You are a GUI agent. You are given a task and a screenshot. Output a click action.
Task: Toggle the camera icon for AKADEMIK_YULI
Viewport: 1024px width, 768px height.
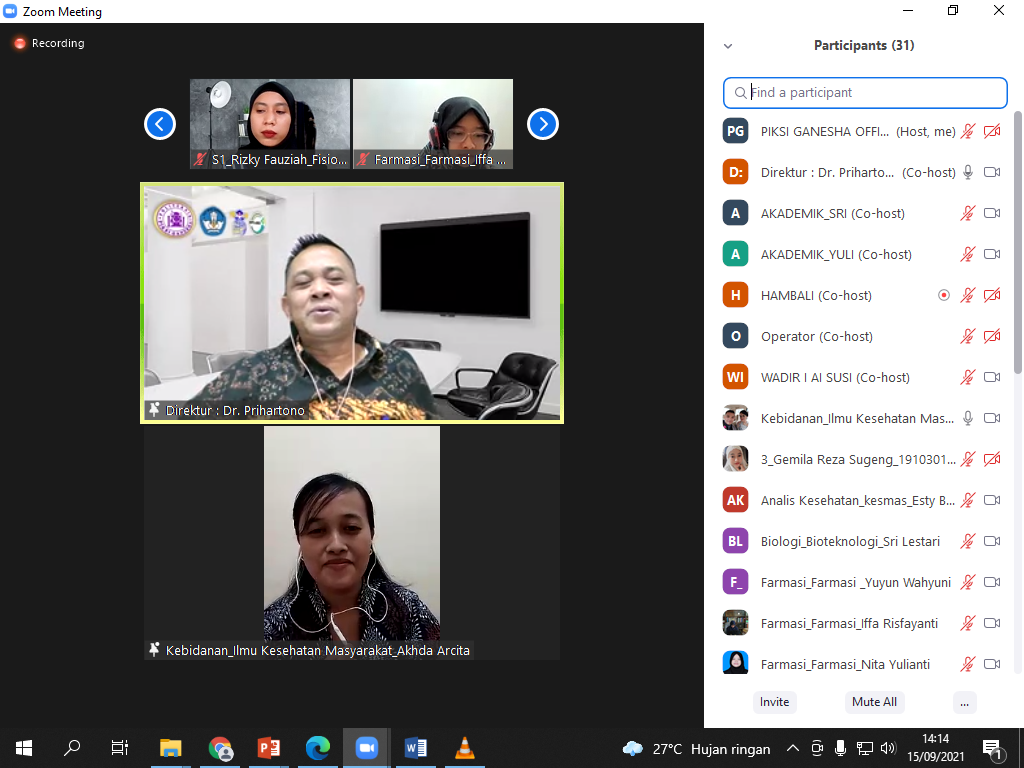[x=992, y=254]
